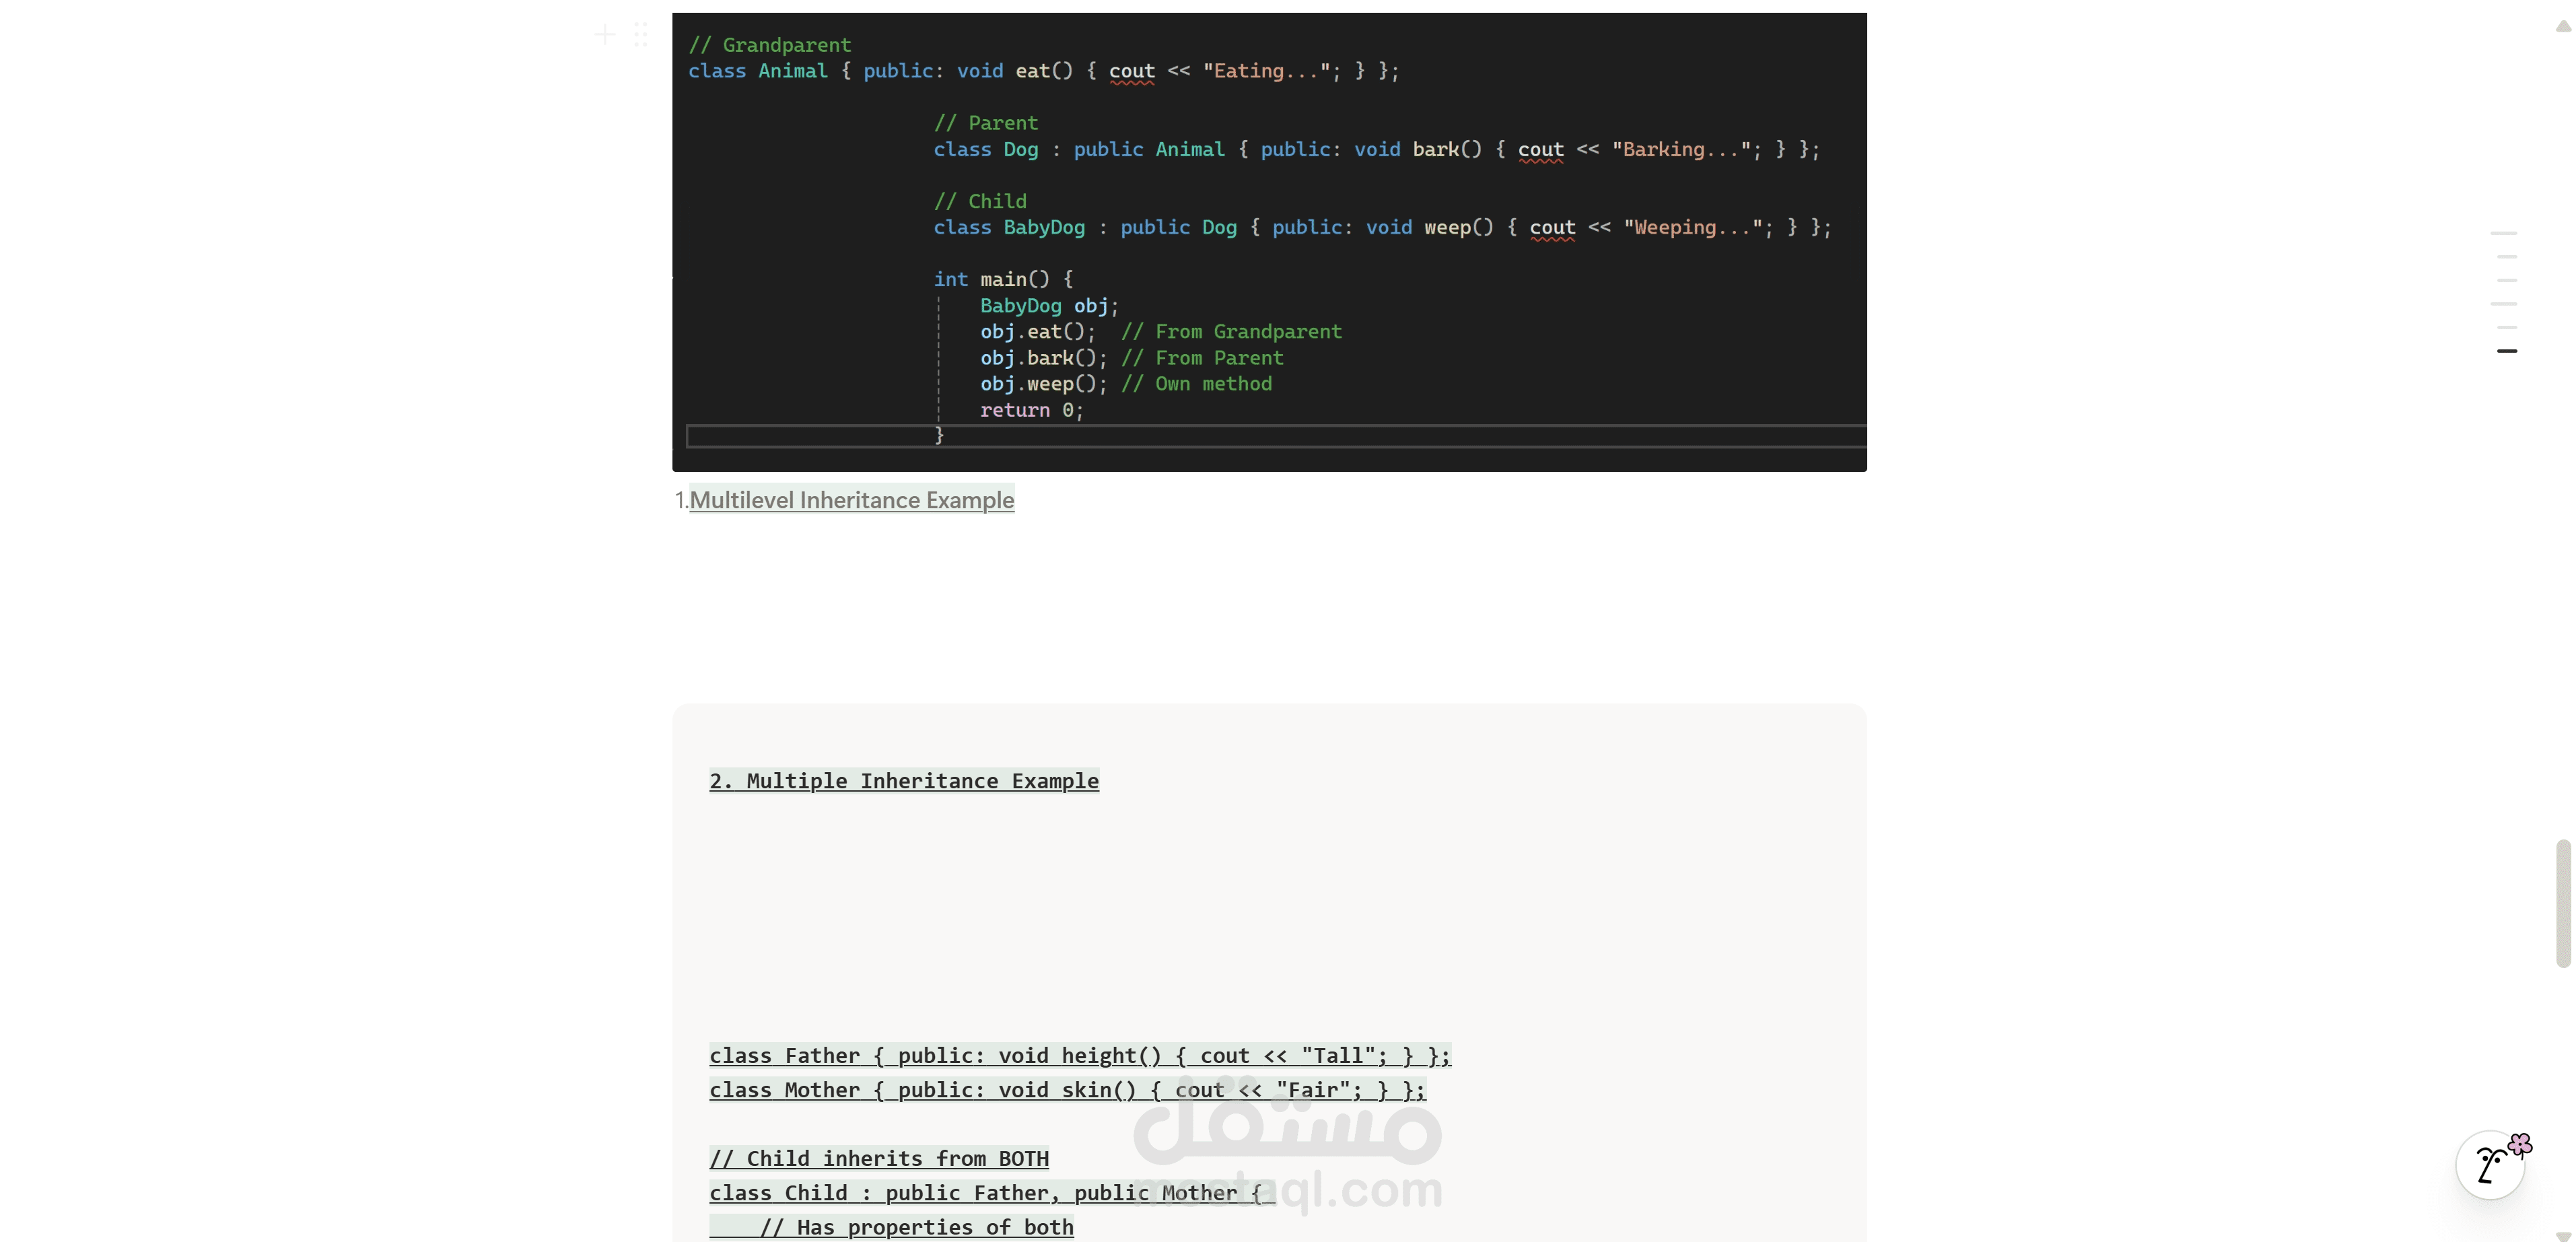The height and width of the screenshot is (1242, 2576).
Task: Click the six-dot drag handle icon
Action: pos(641,36)
